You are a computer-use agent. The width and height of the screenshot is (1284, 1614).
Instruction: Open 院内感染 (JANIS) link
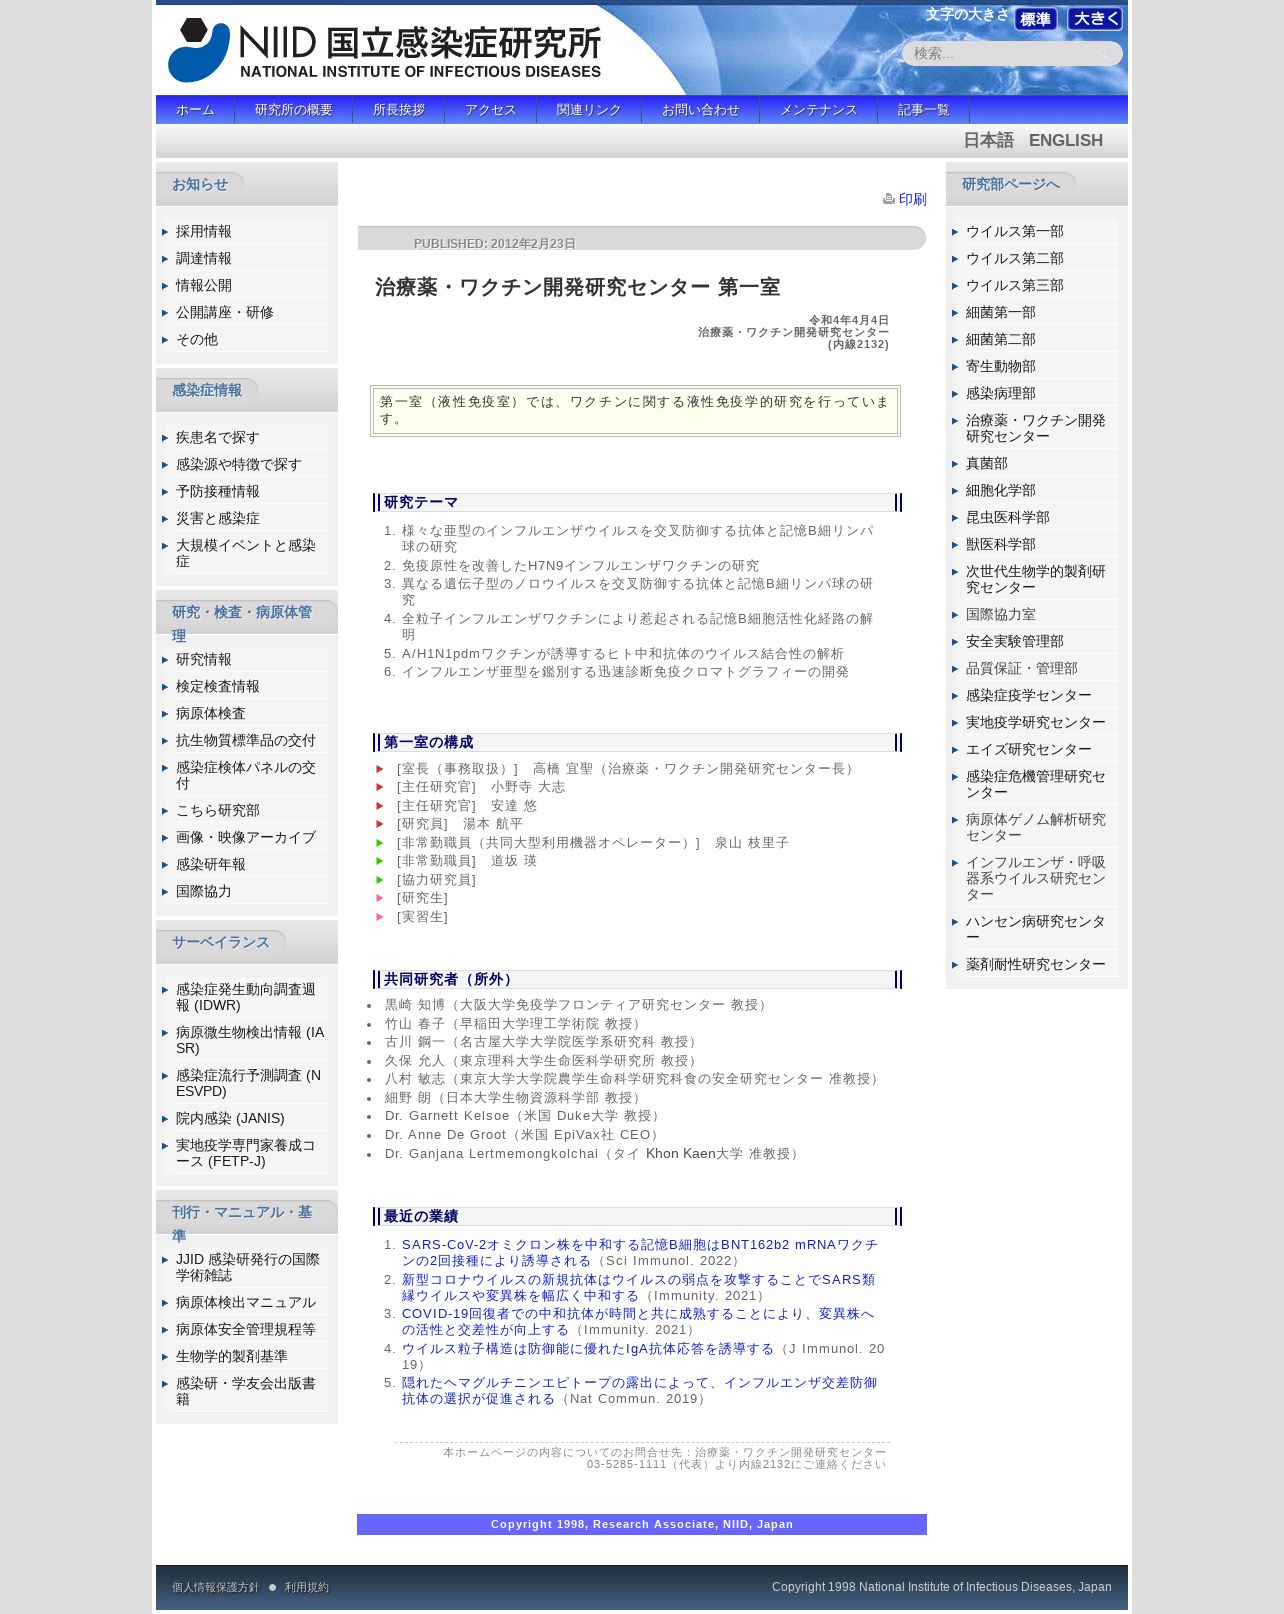[230, 1119]
